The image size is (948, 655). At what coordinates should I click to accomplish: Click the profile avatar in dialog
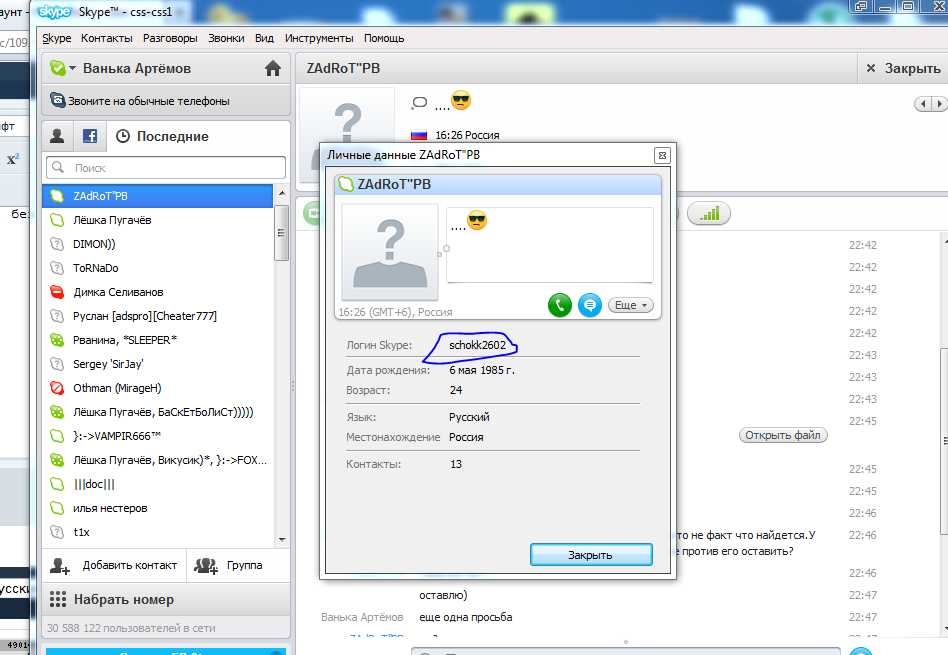390,252
